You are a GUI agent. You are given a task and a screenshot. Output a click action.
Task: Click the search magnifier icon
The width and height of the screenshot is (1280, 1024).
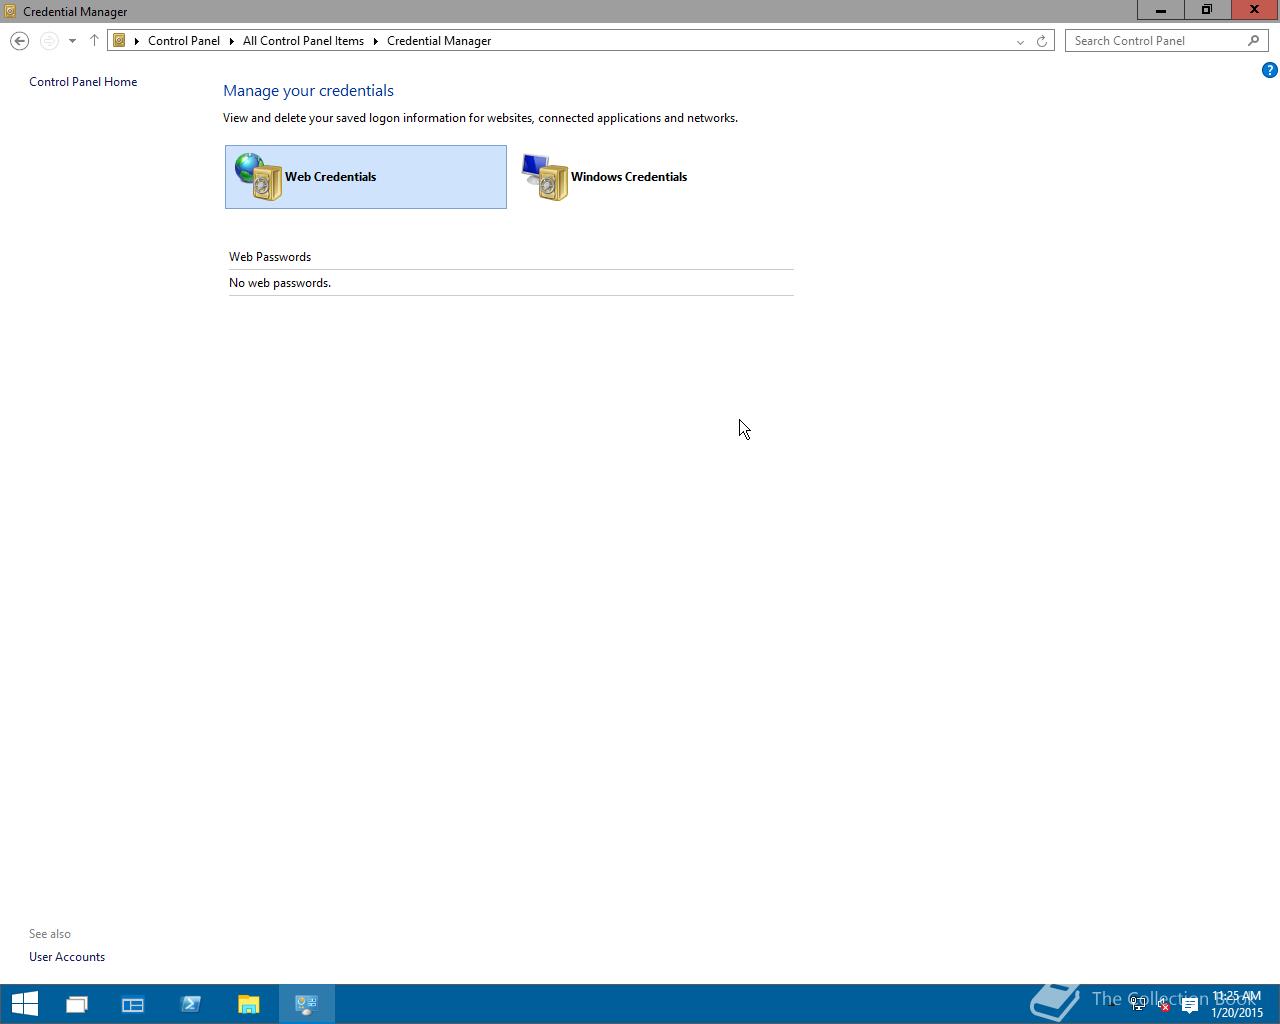click(x=1253, y=41)
